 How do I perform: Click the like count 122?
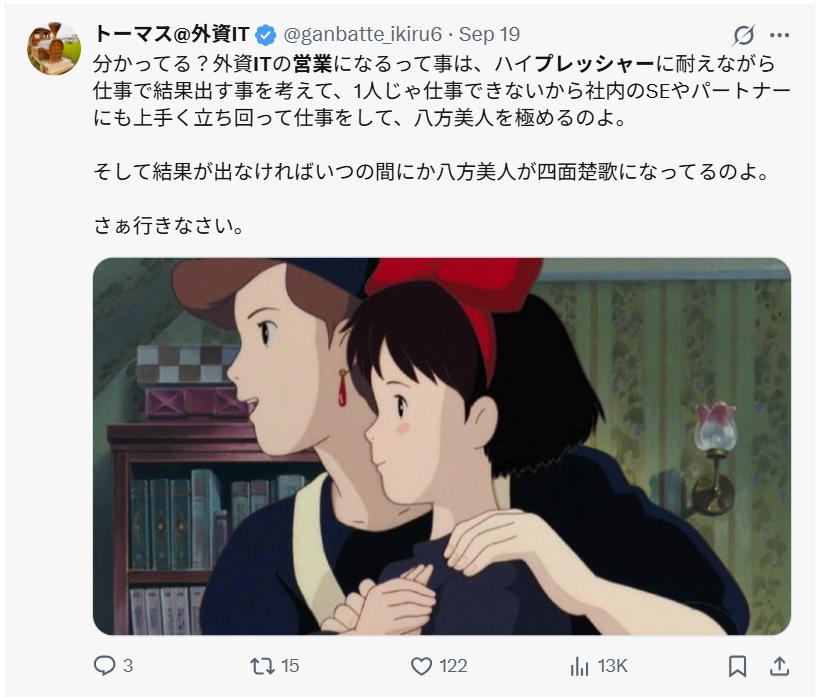(453, 666)
